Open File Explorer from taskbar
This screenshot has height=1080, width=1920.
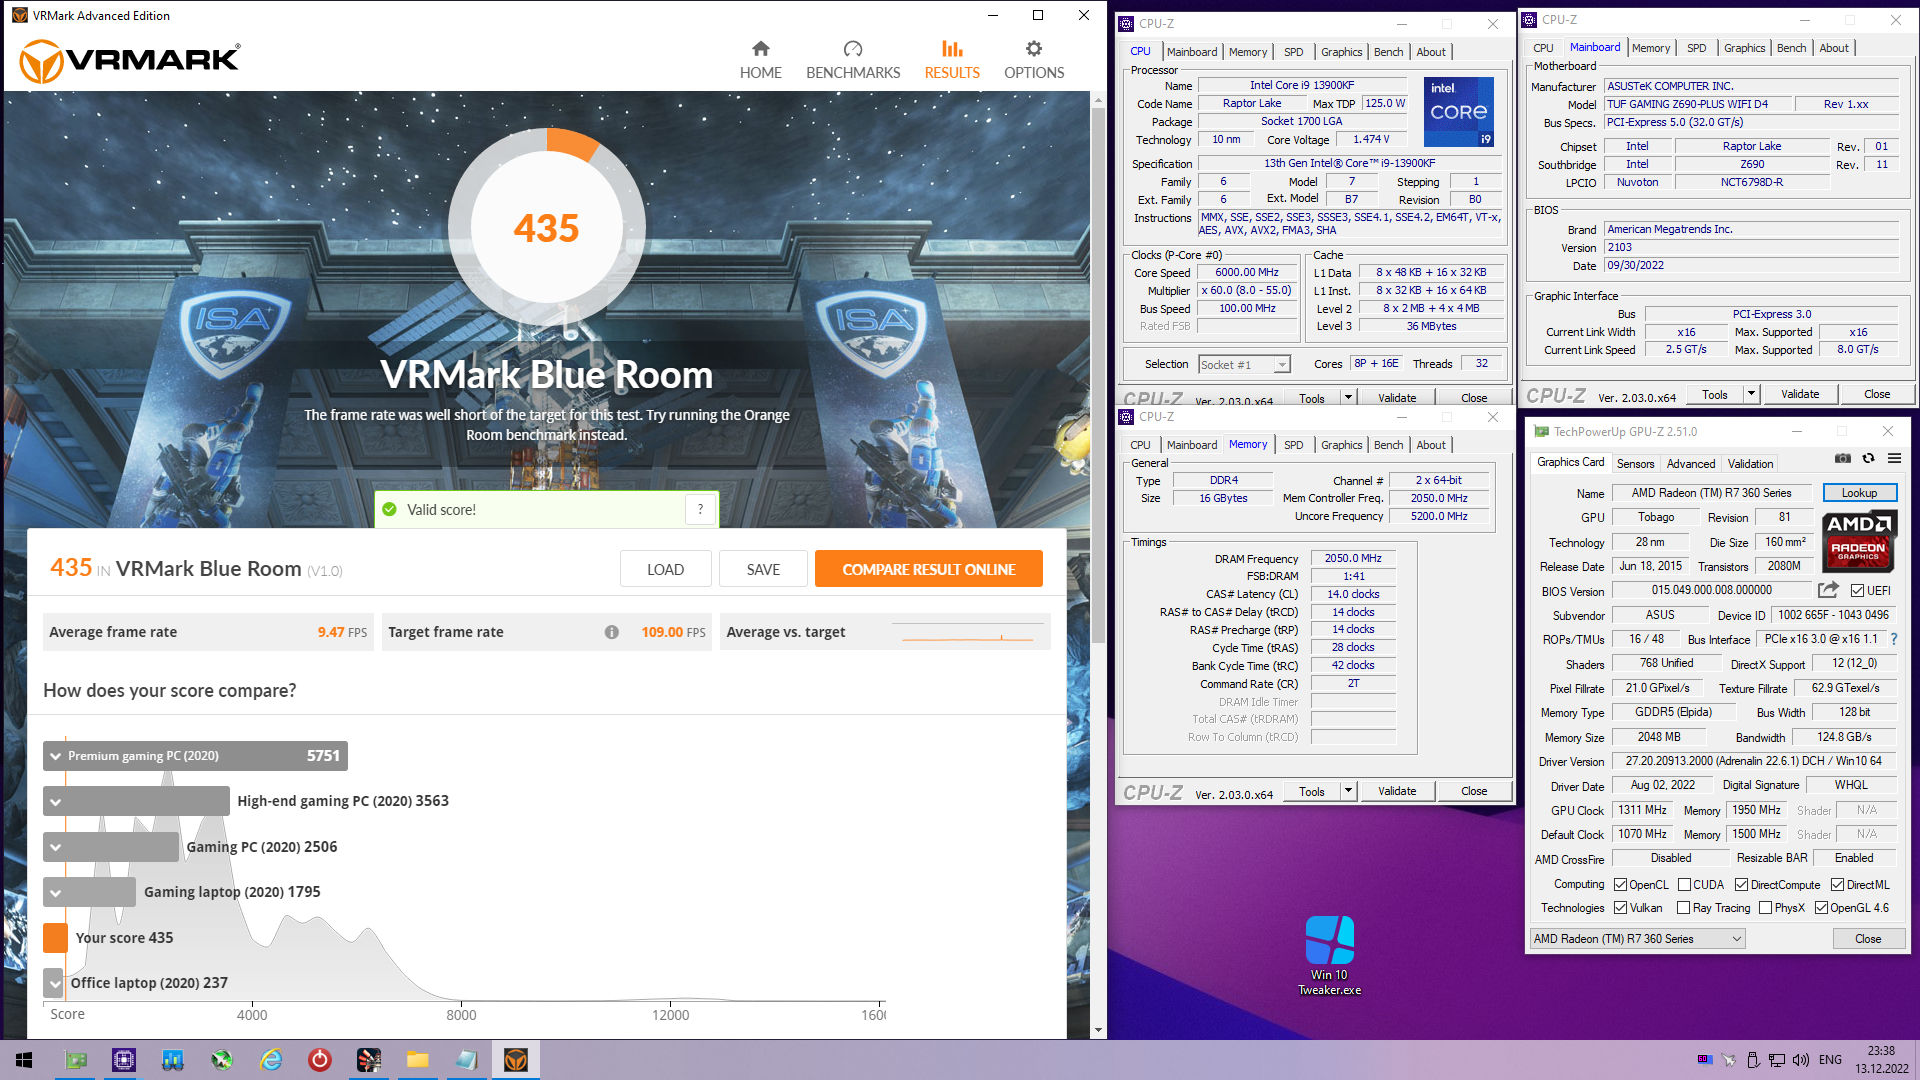[x=417, y=1060]
